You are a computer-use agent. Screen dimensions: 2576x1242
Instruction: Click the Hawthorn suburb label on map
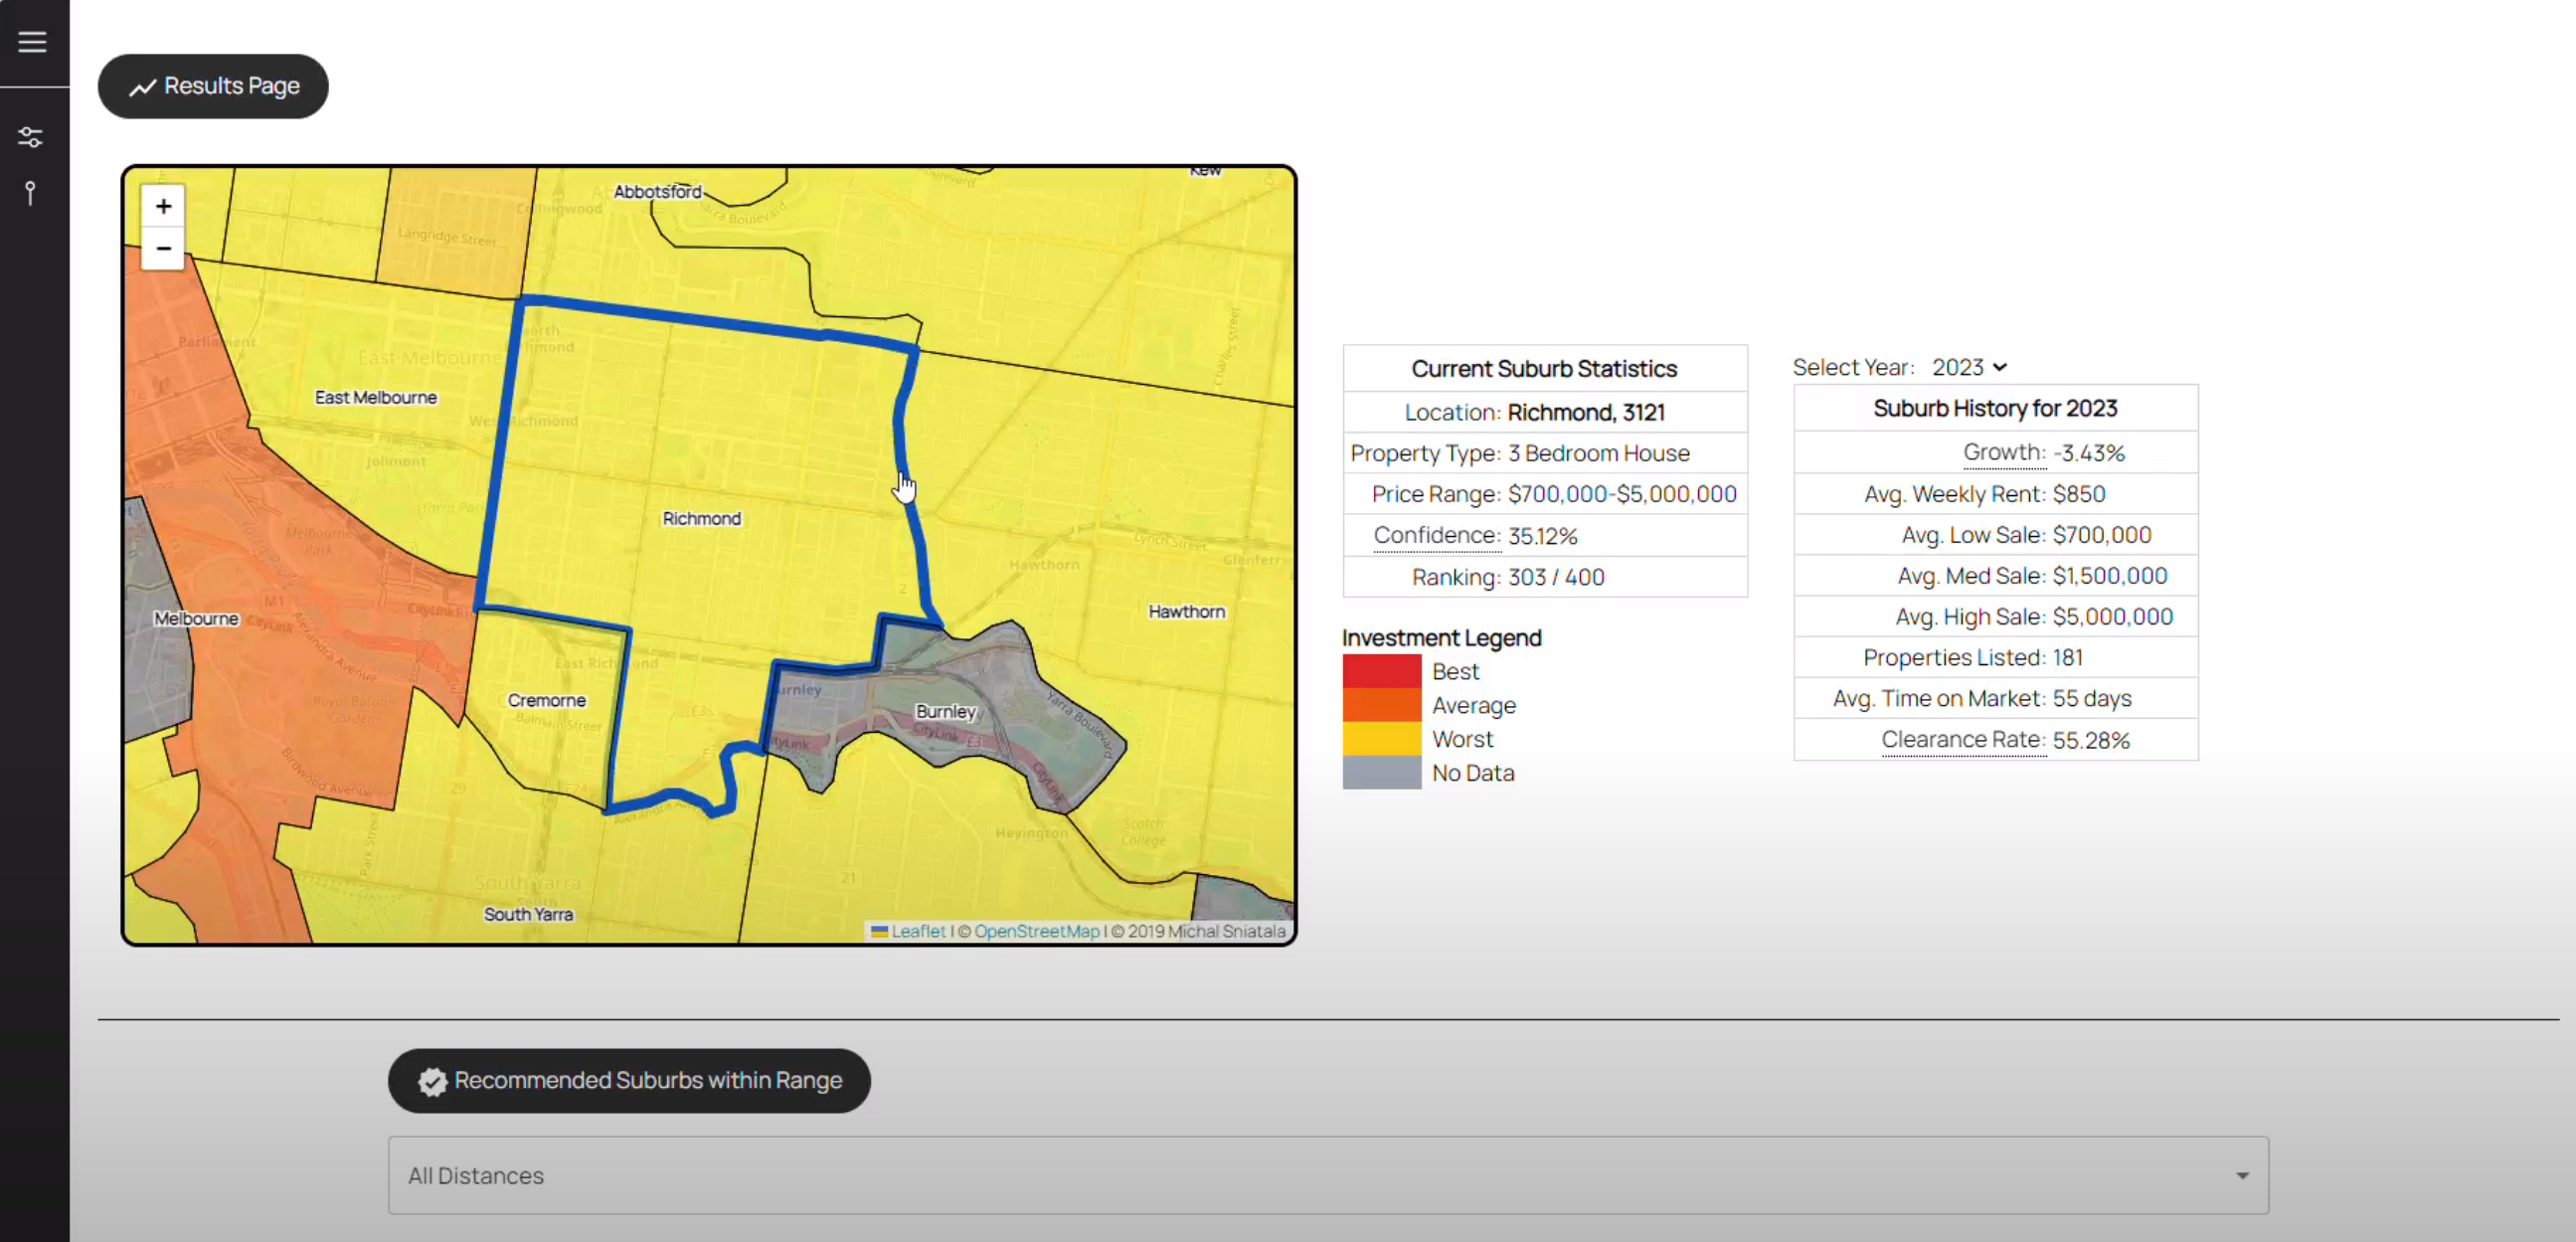[1186, 611]
